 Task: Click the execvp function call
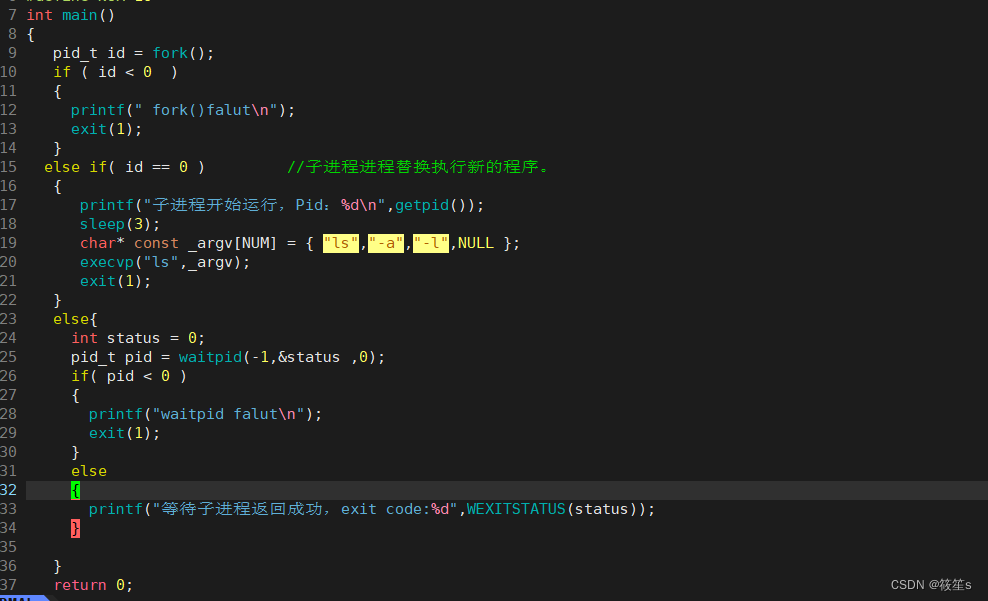pyautogui.click(x=107, y=262)
